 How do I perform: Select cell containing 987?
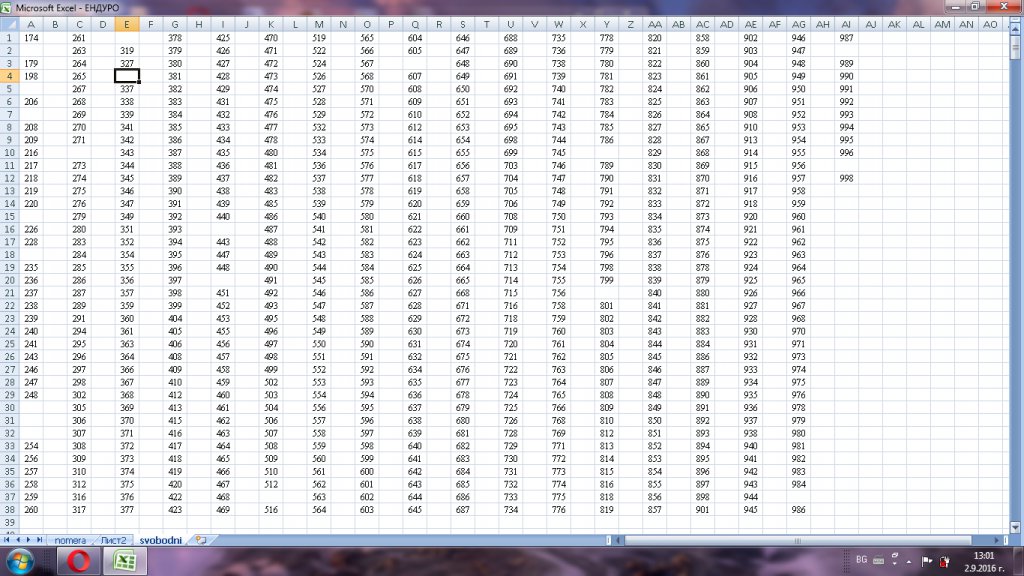pos(846,38)
